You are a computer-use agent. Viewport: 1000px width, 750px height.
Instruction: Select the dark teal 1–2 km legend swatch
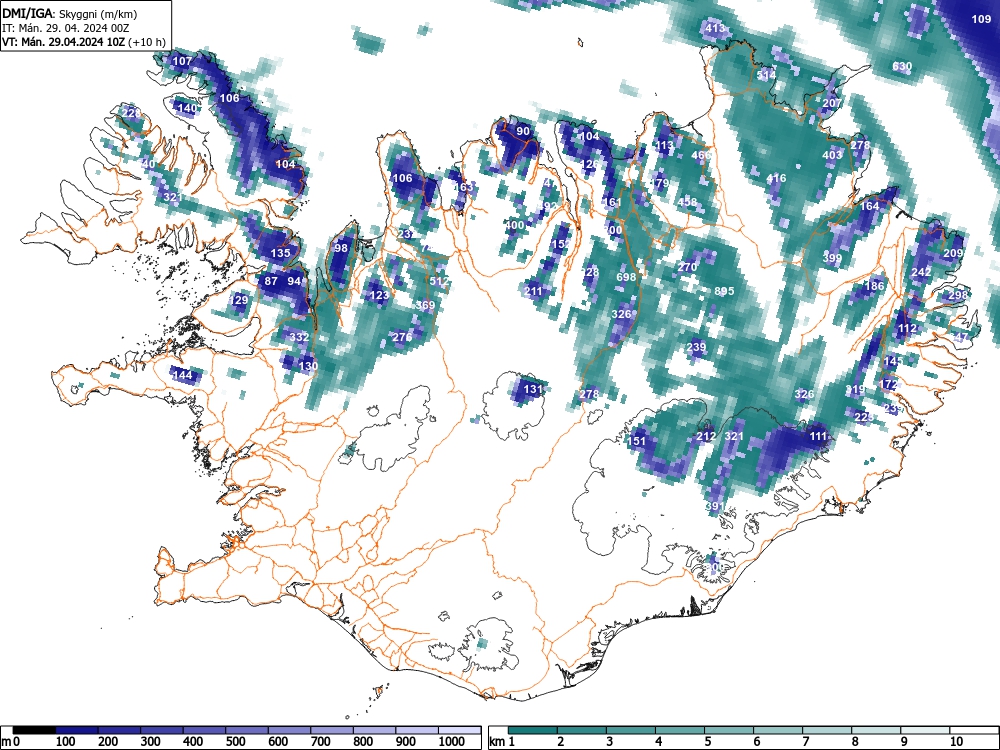click(534, 730)
